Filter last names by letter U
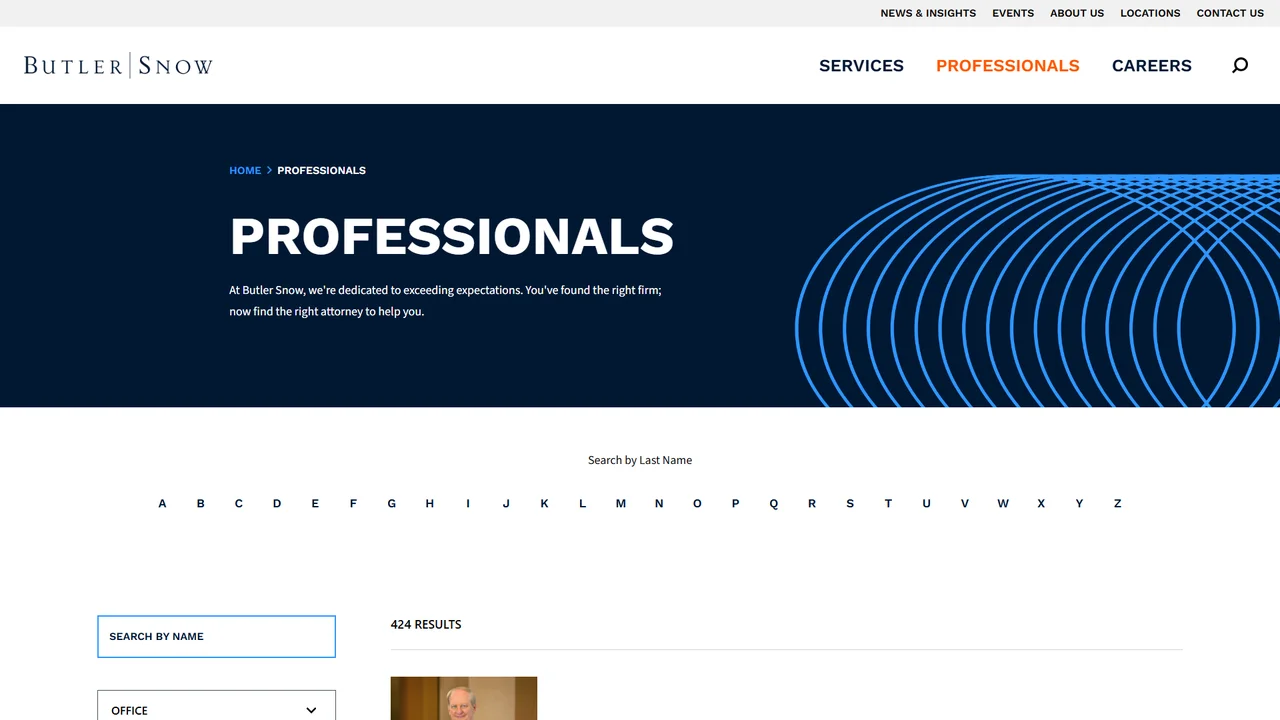1280x720 pixels. [x=926, y=503]
